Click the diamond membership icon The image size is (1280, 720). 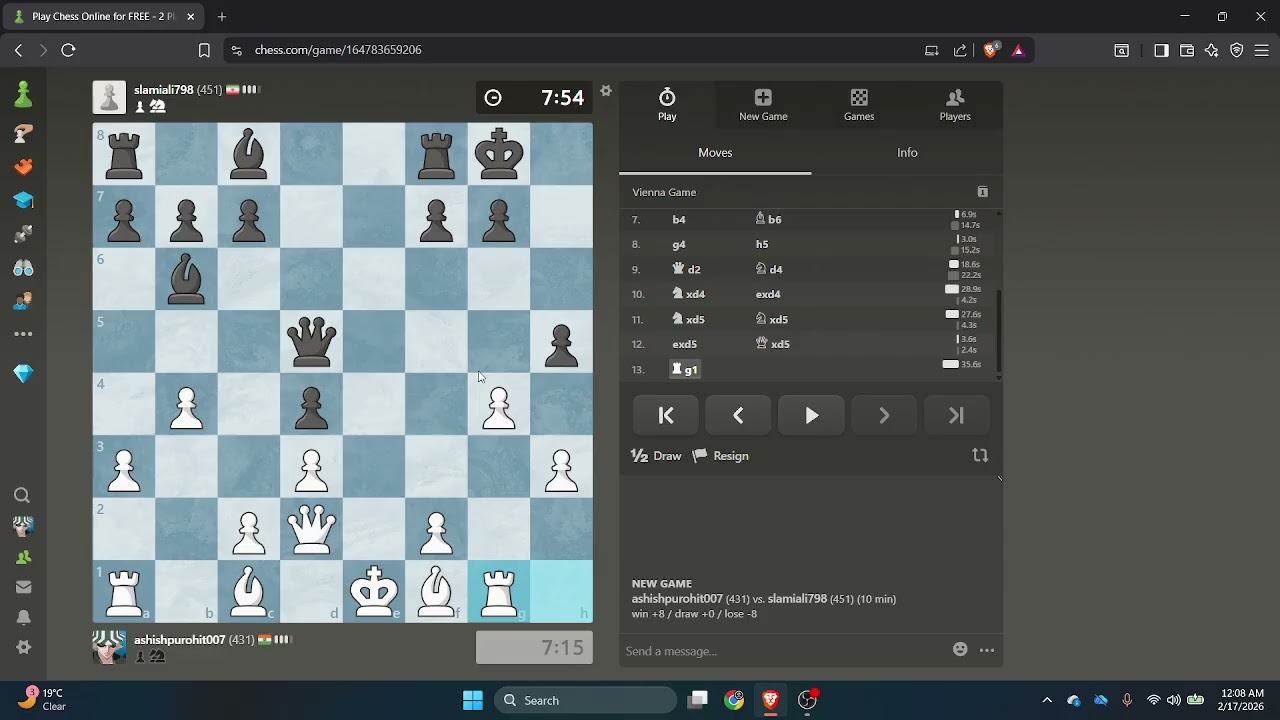tap(23, 373)
